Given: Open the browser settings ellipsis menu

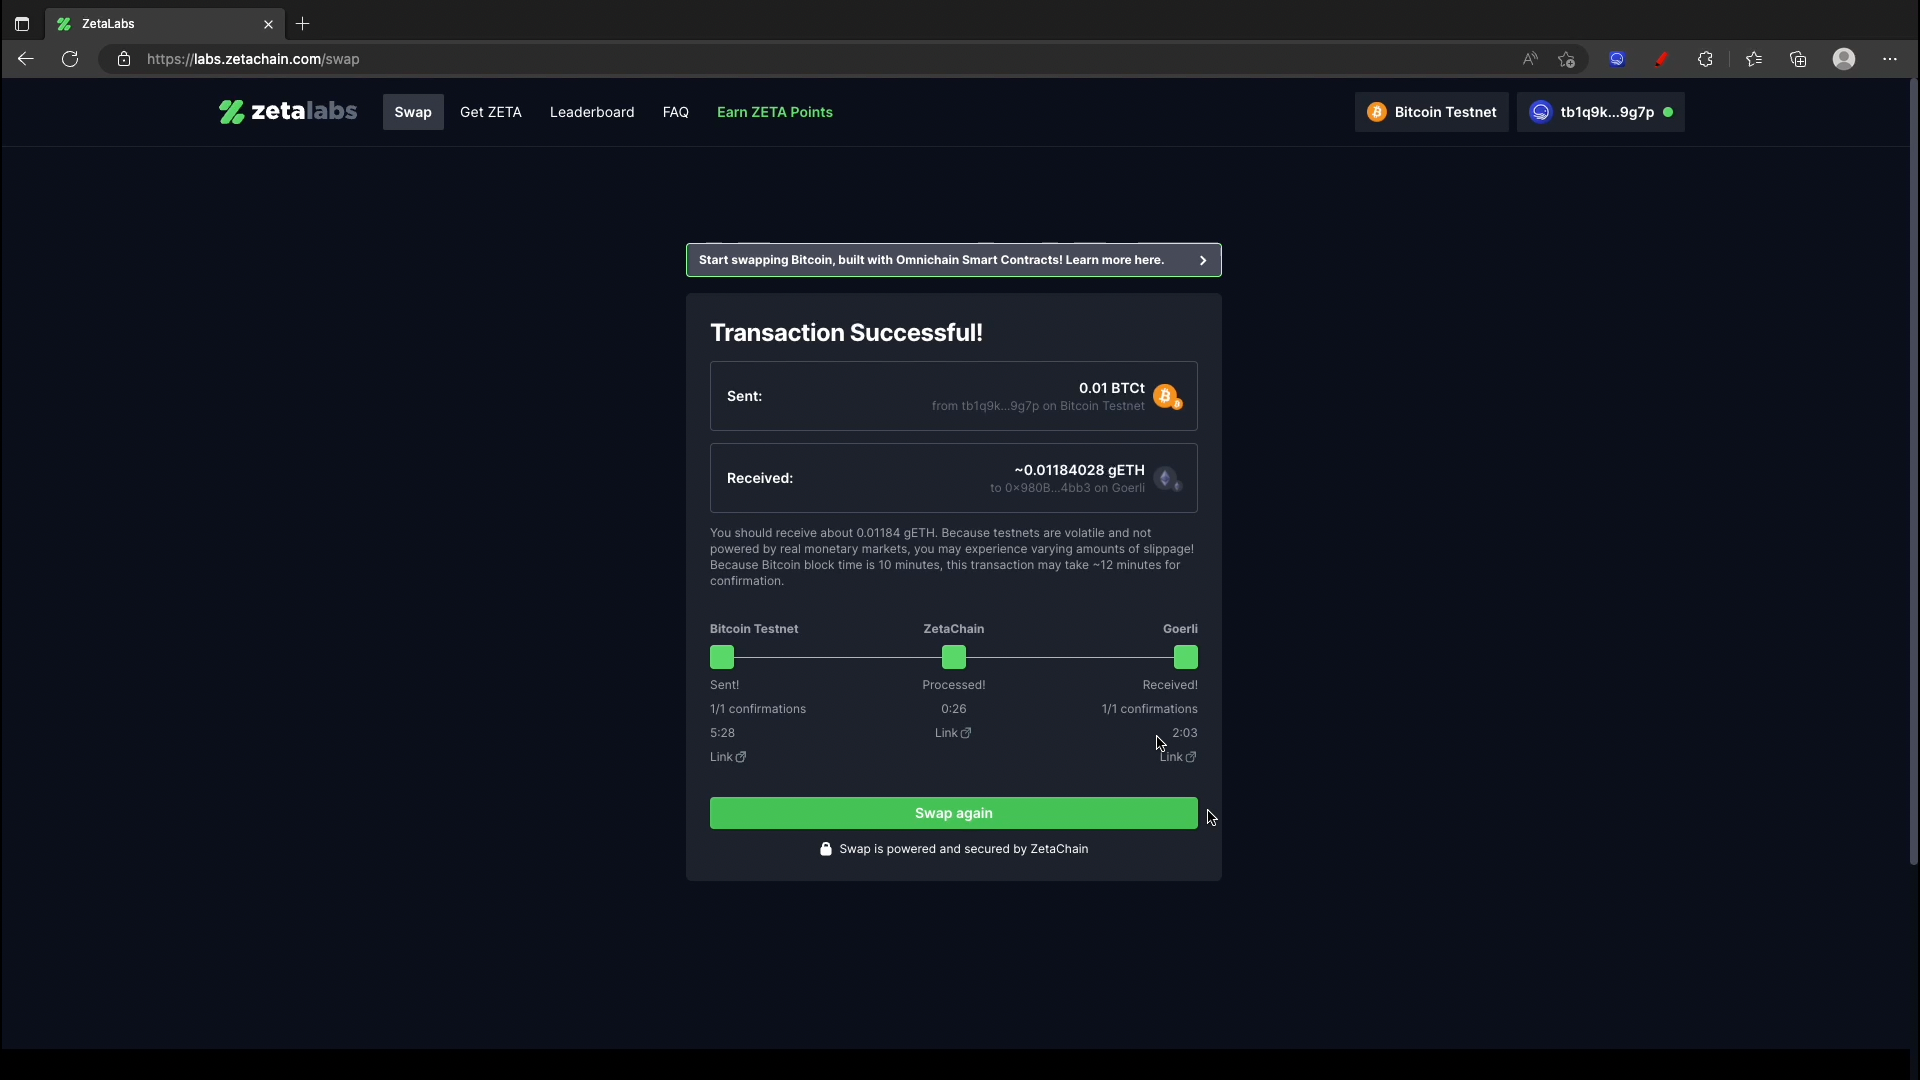Looking at the screenshot, I should [1891, 59].
